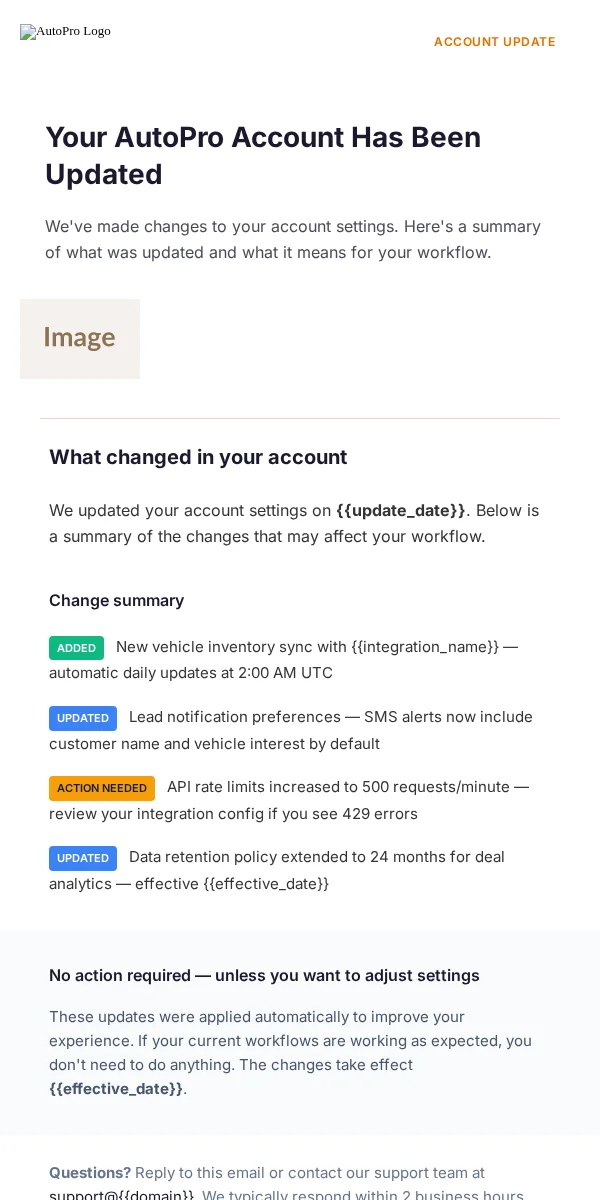Click the UPDATED badge beside Data retention policy
Image resolution: width=600 pixels, height=1200 pixels.
[x=83, y=858]
